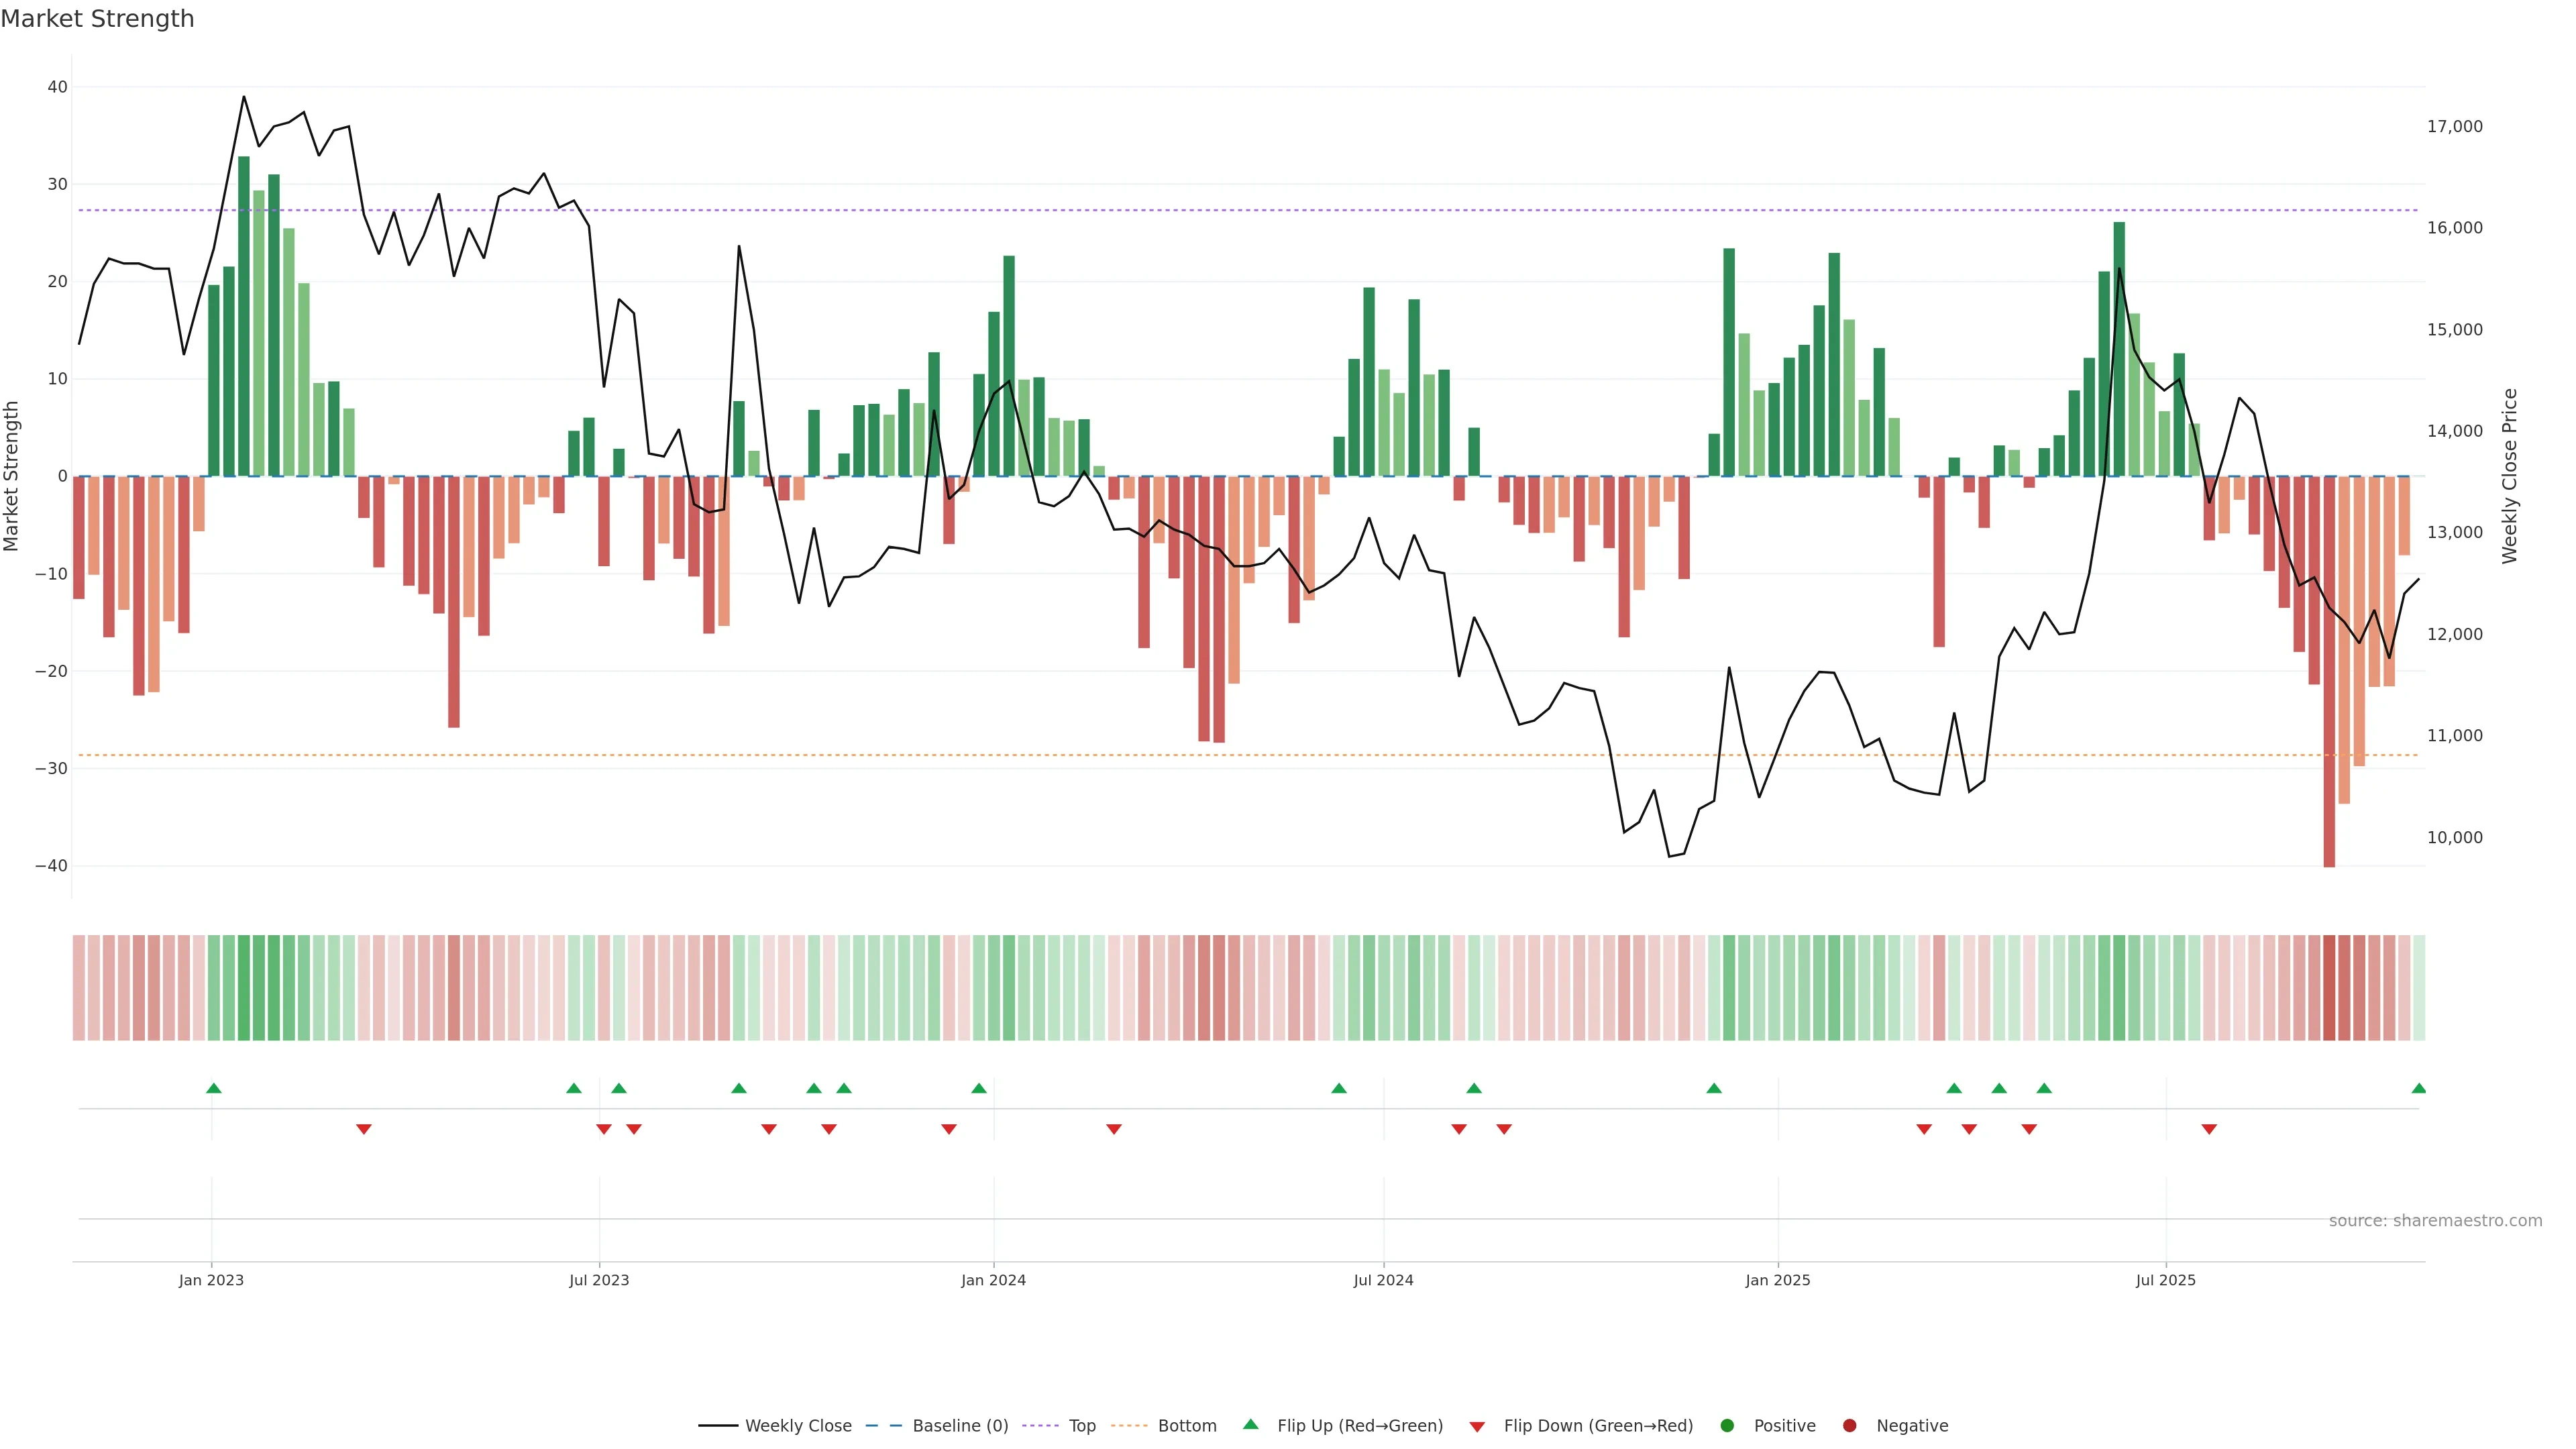The height and width of the screenshot is (1449, 2576).
Task: Click the source: sharemaestro.com text
Action: click(x=2435, y=1221)
